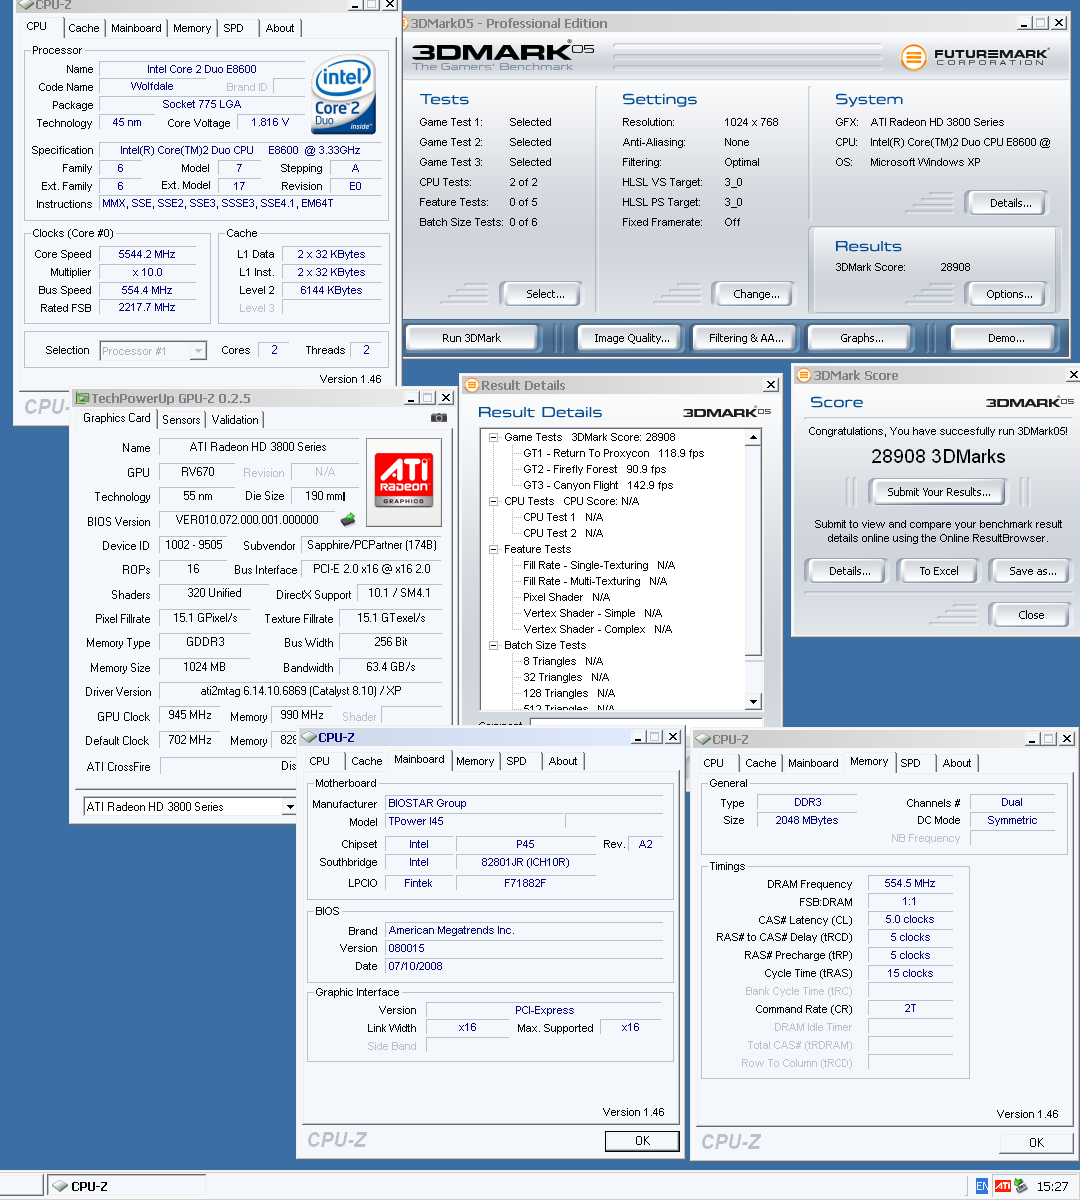
Task: Collapse the CPU Tests tree node
Action: (x=493, y=501)
